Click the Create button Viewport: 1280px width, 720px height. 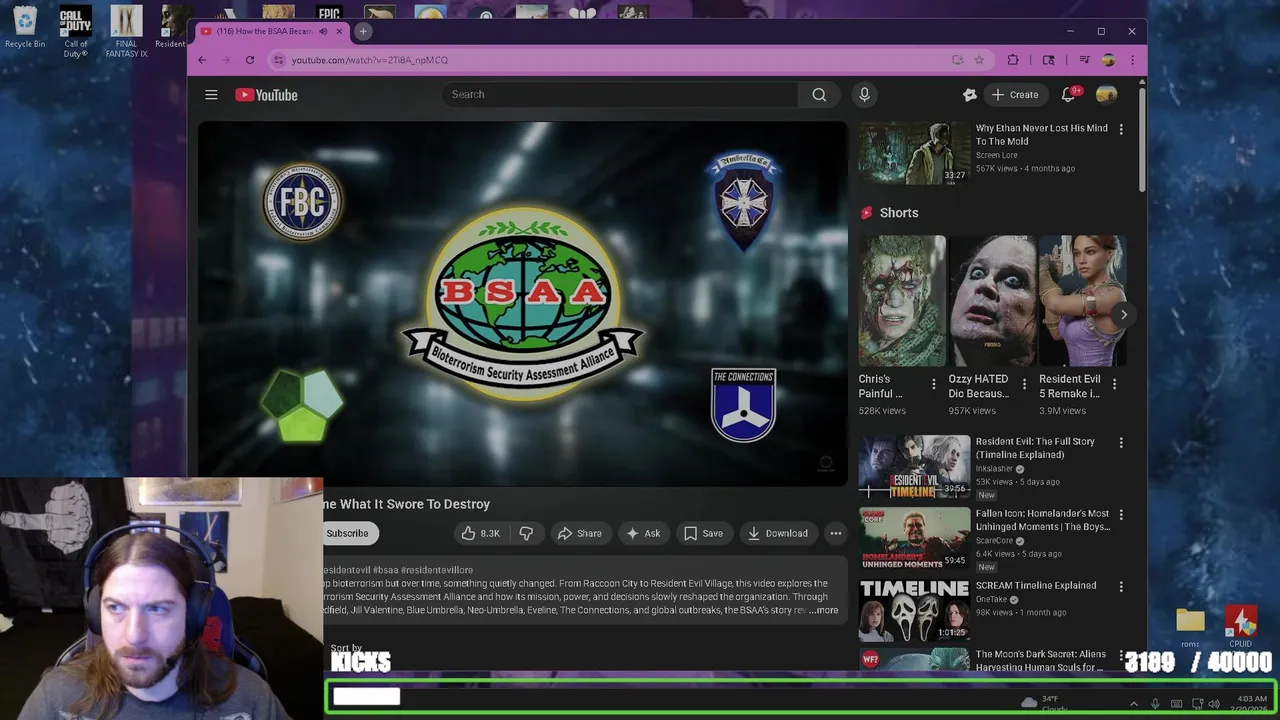[1015, 94]
